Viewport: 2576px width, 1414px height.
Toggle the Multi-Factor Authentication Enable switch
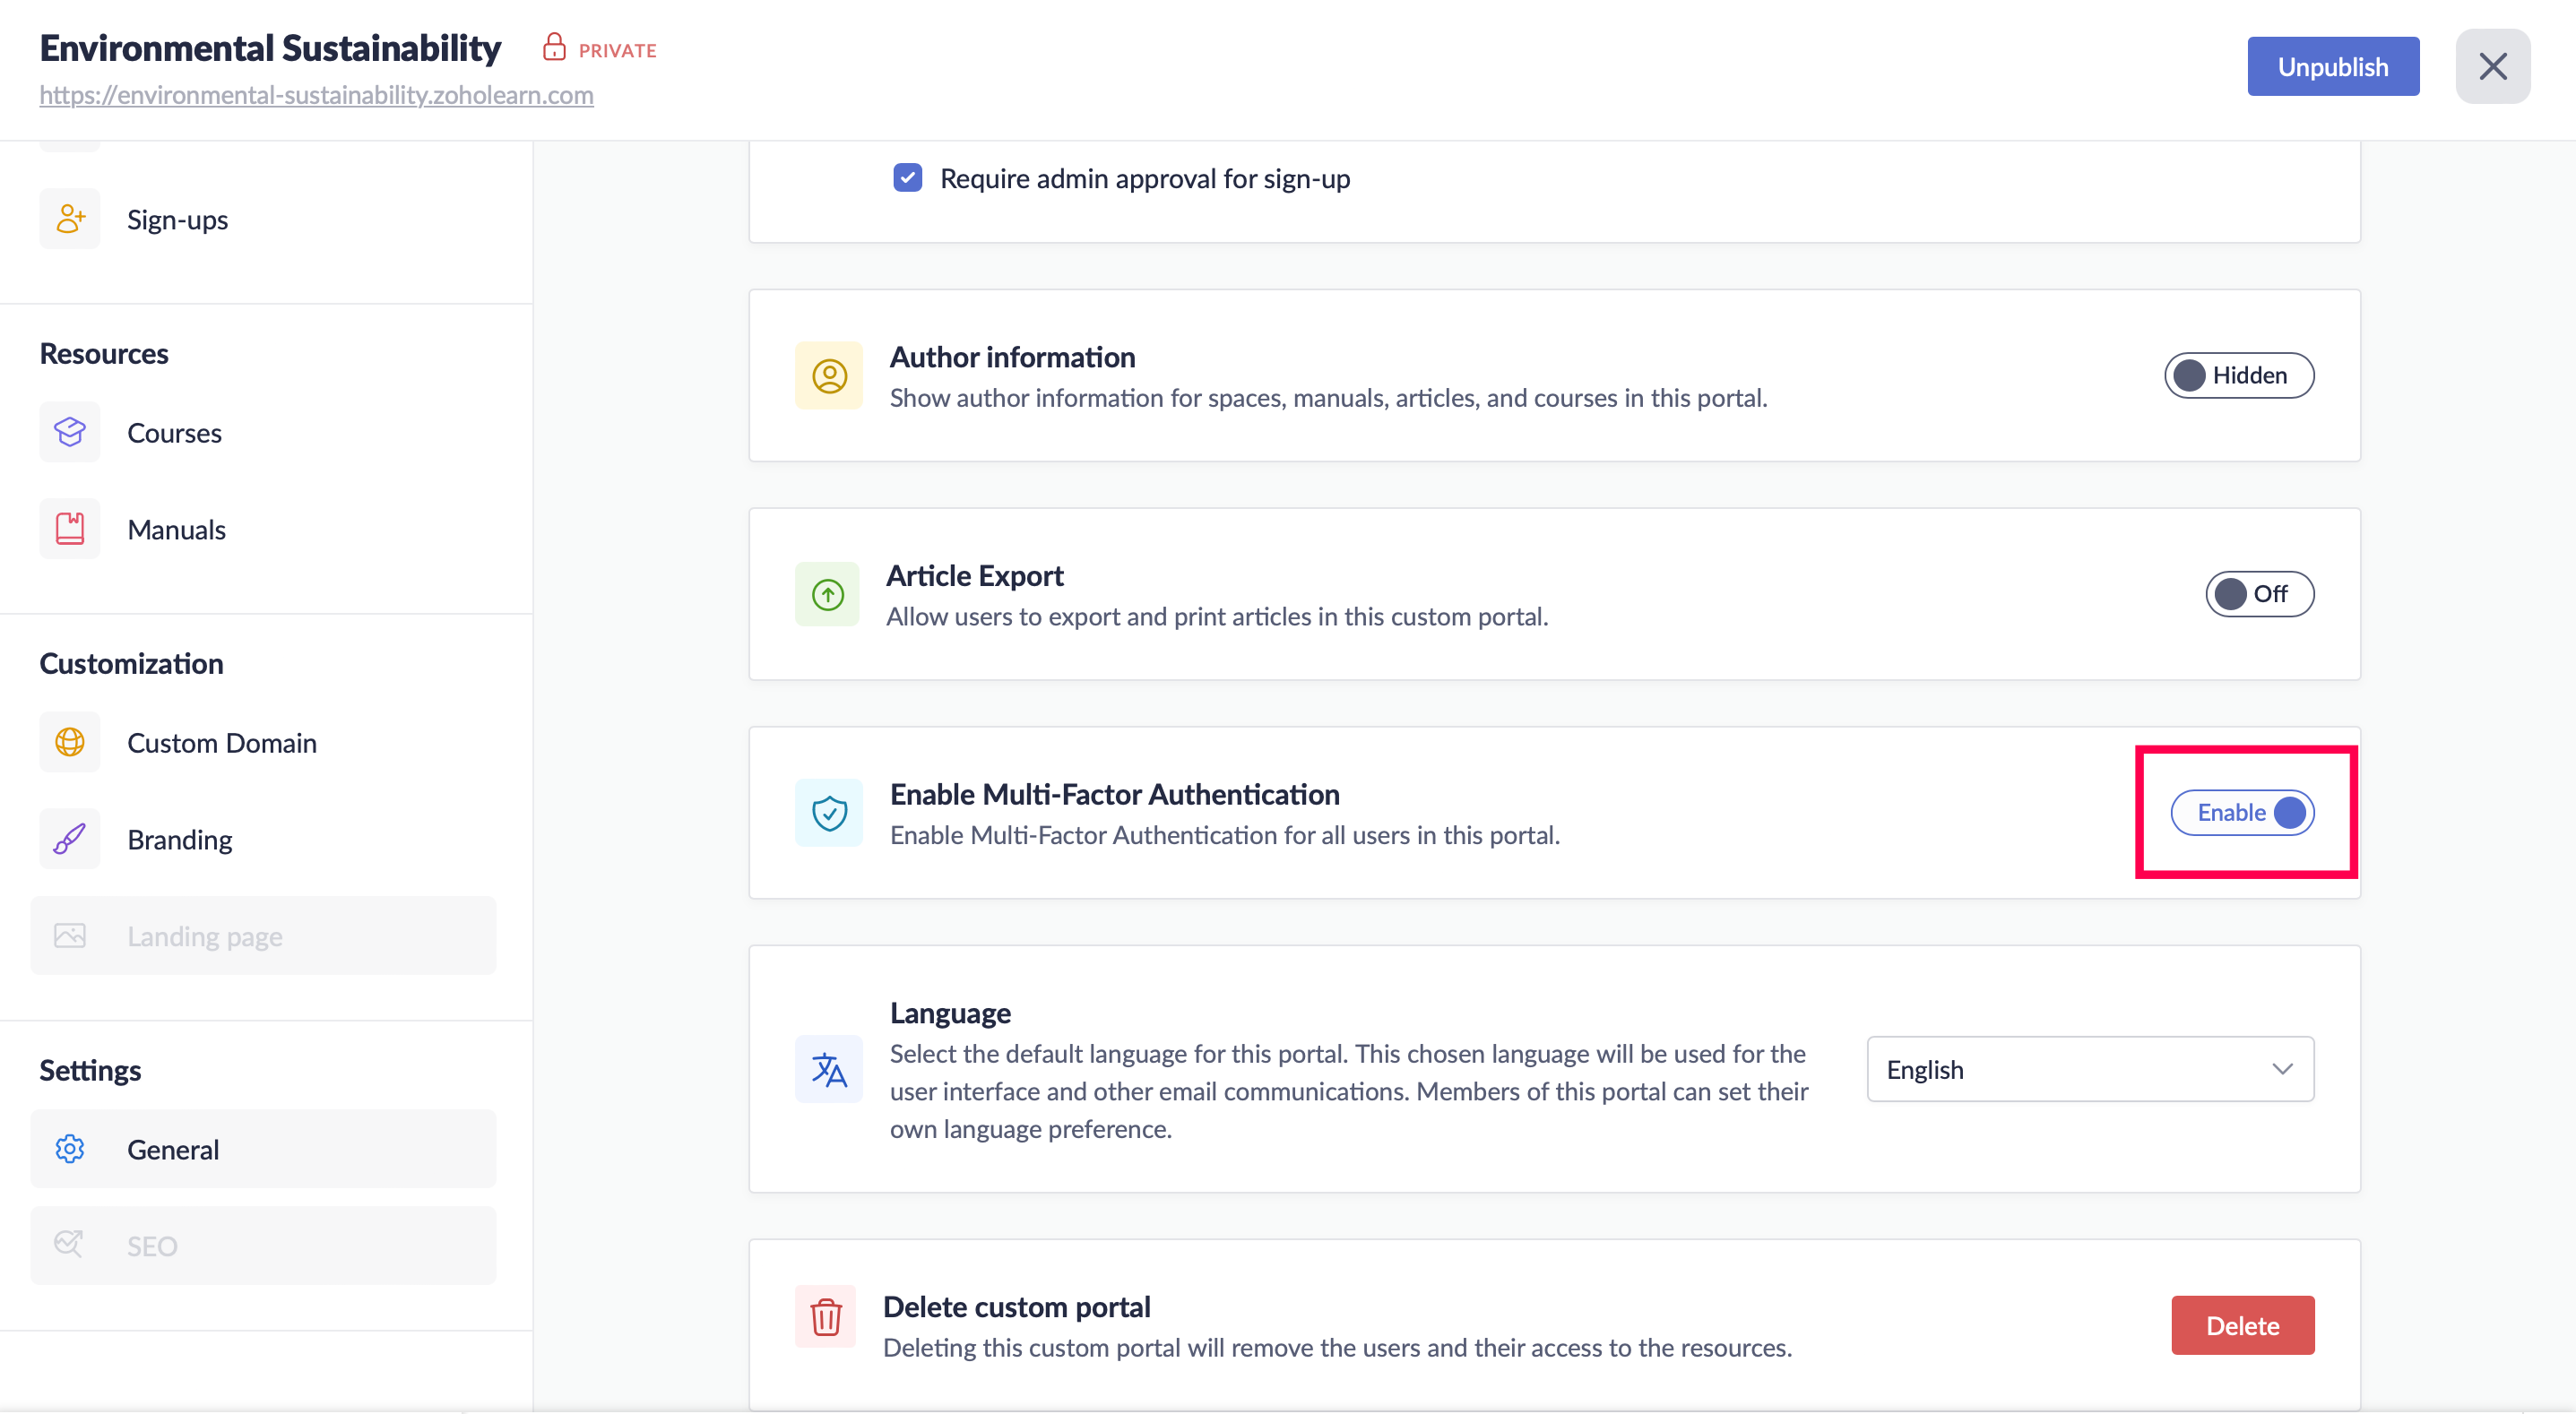tap(2242, 812)
